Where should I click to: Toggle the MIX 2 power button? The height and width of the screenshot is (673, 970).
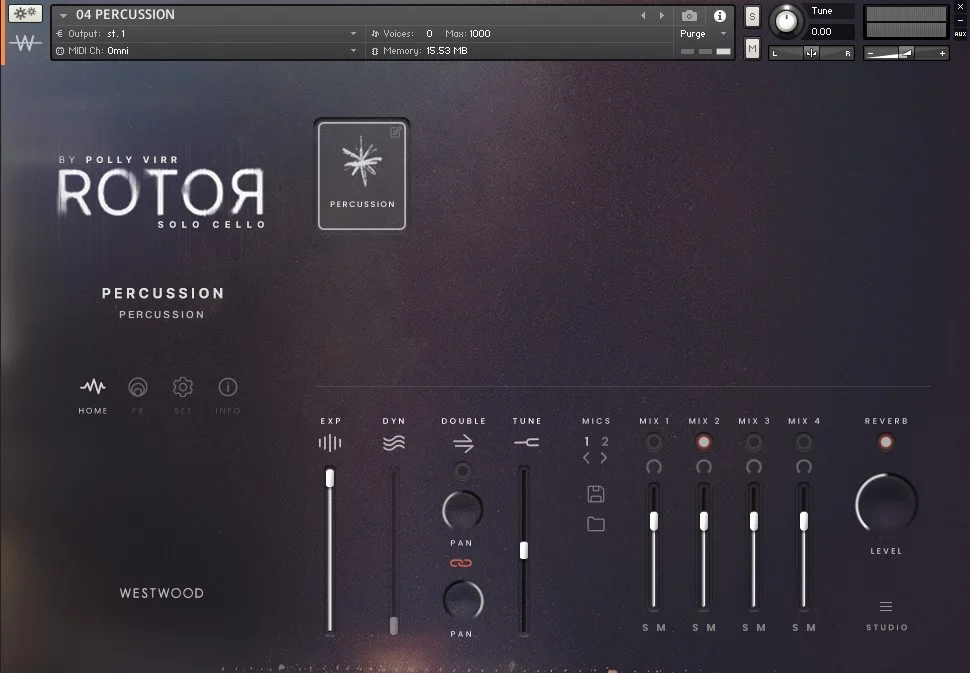[x=703, y=442]
